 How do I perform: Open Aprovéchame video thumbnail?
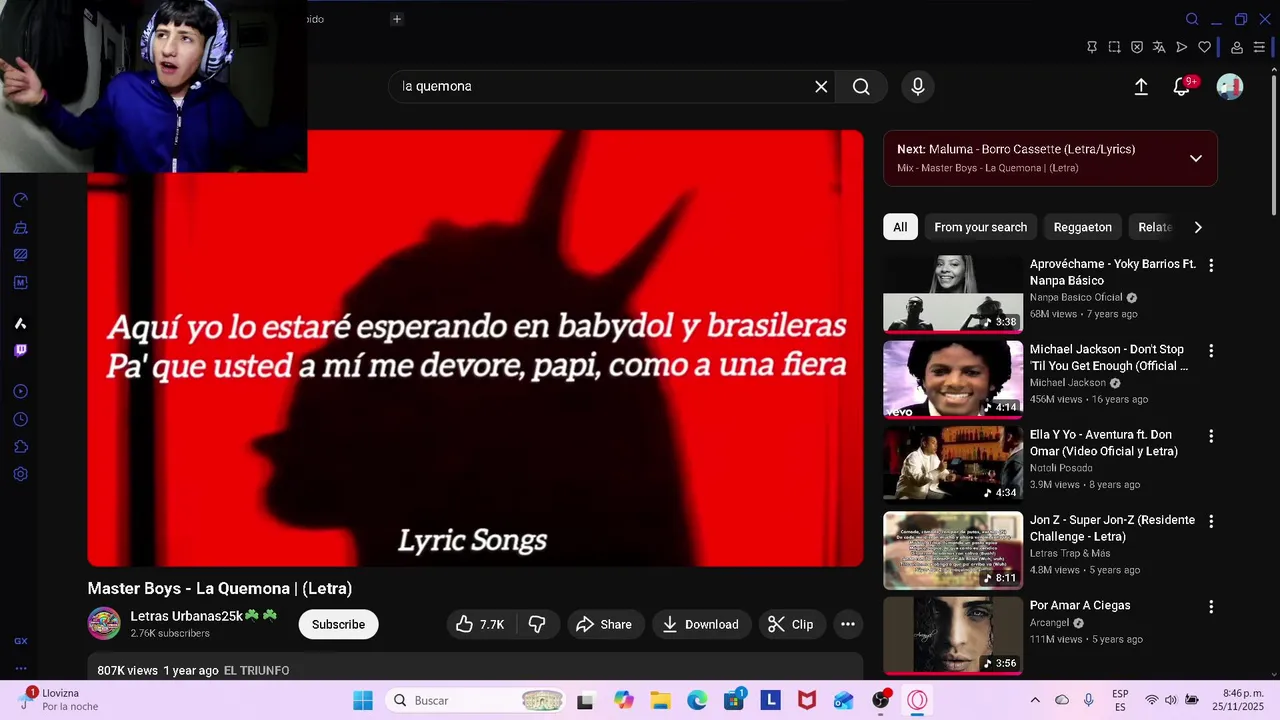[x=953, y=294]
